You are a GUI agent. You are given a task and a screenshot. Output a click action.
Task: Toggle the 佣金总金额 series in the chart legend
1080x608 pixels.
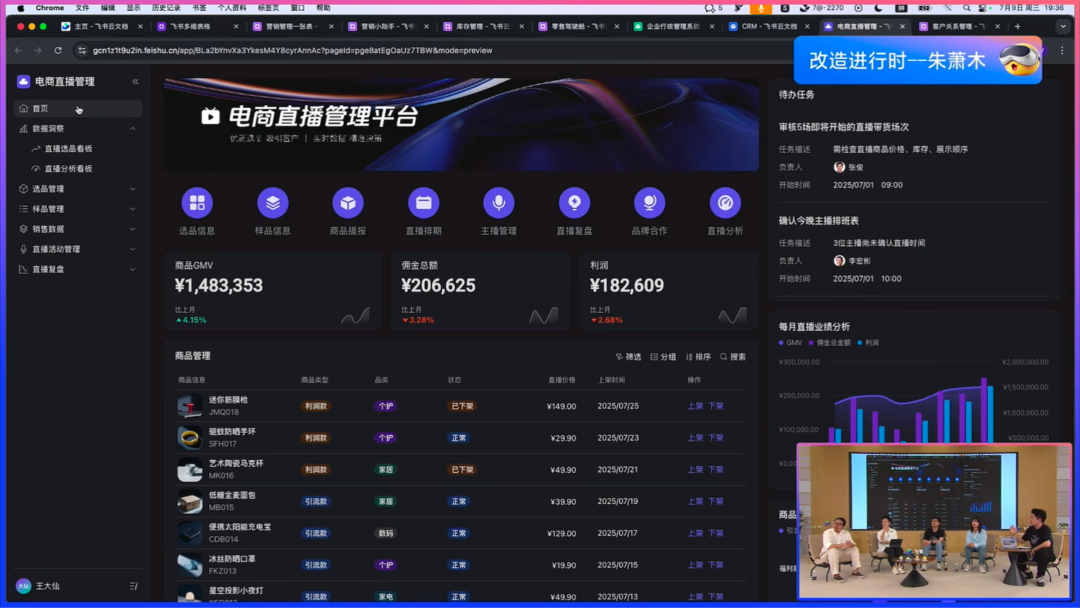[x=830, y=342]
